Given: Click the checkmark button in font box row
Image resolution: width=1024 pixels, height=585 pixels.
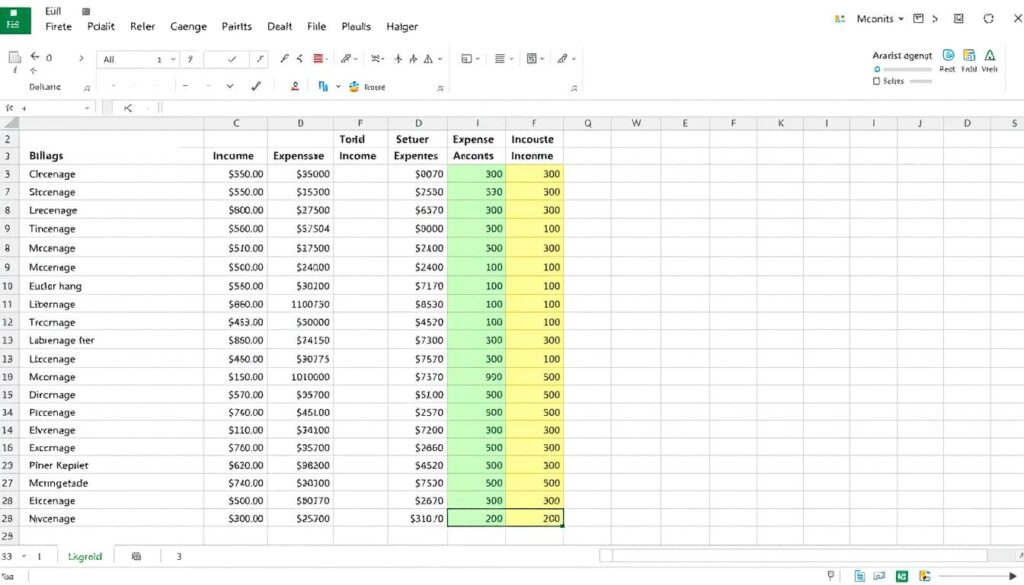Looking at the screenshot, I should (232, 59).
